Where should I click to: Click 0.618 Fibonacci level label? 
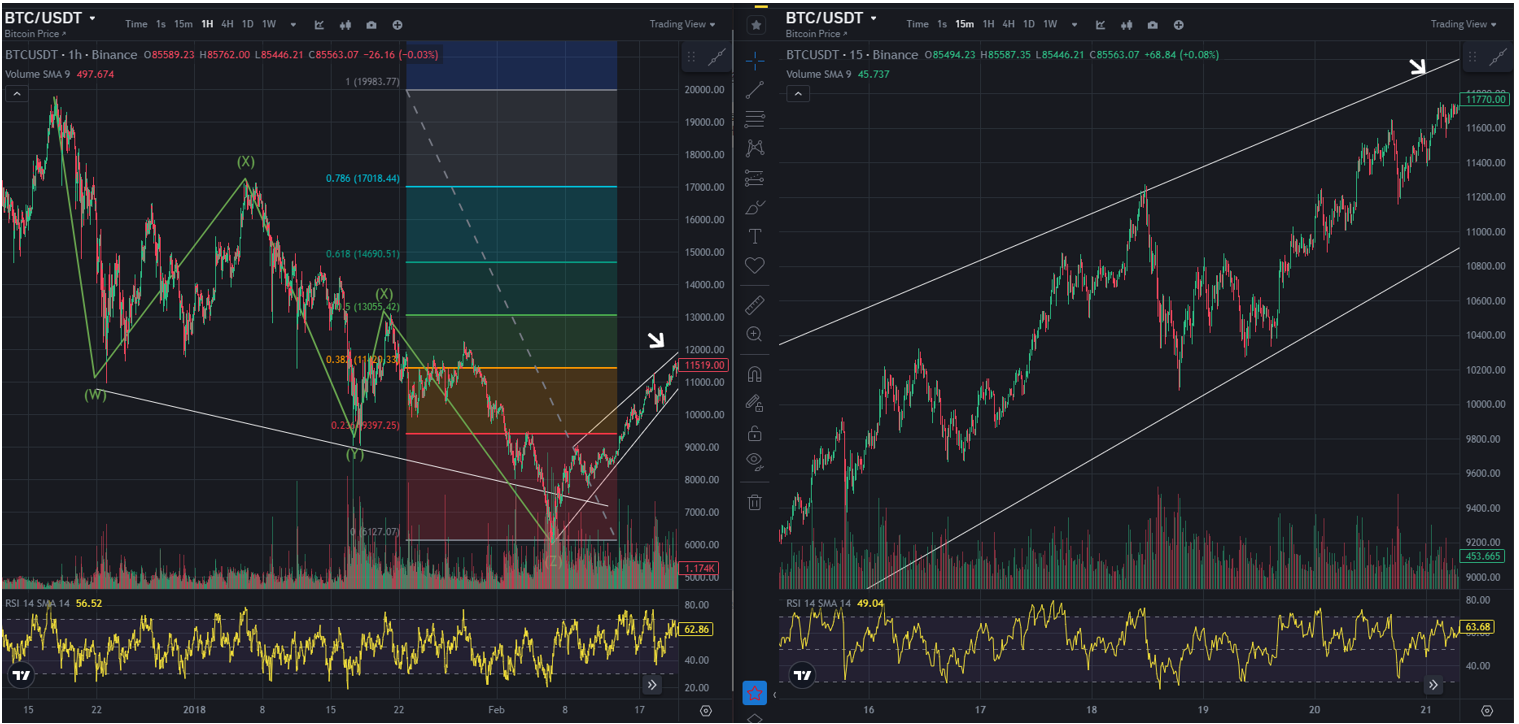362,254
